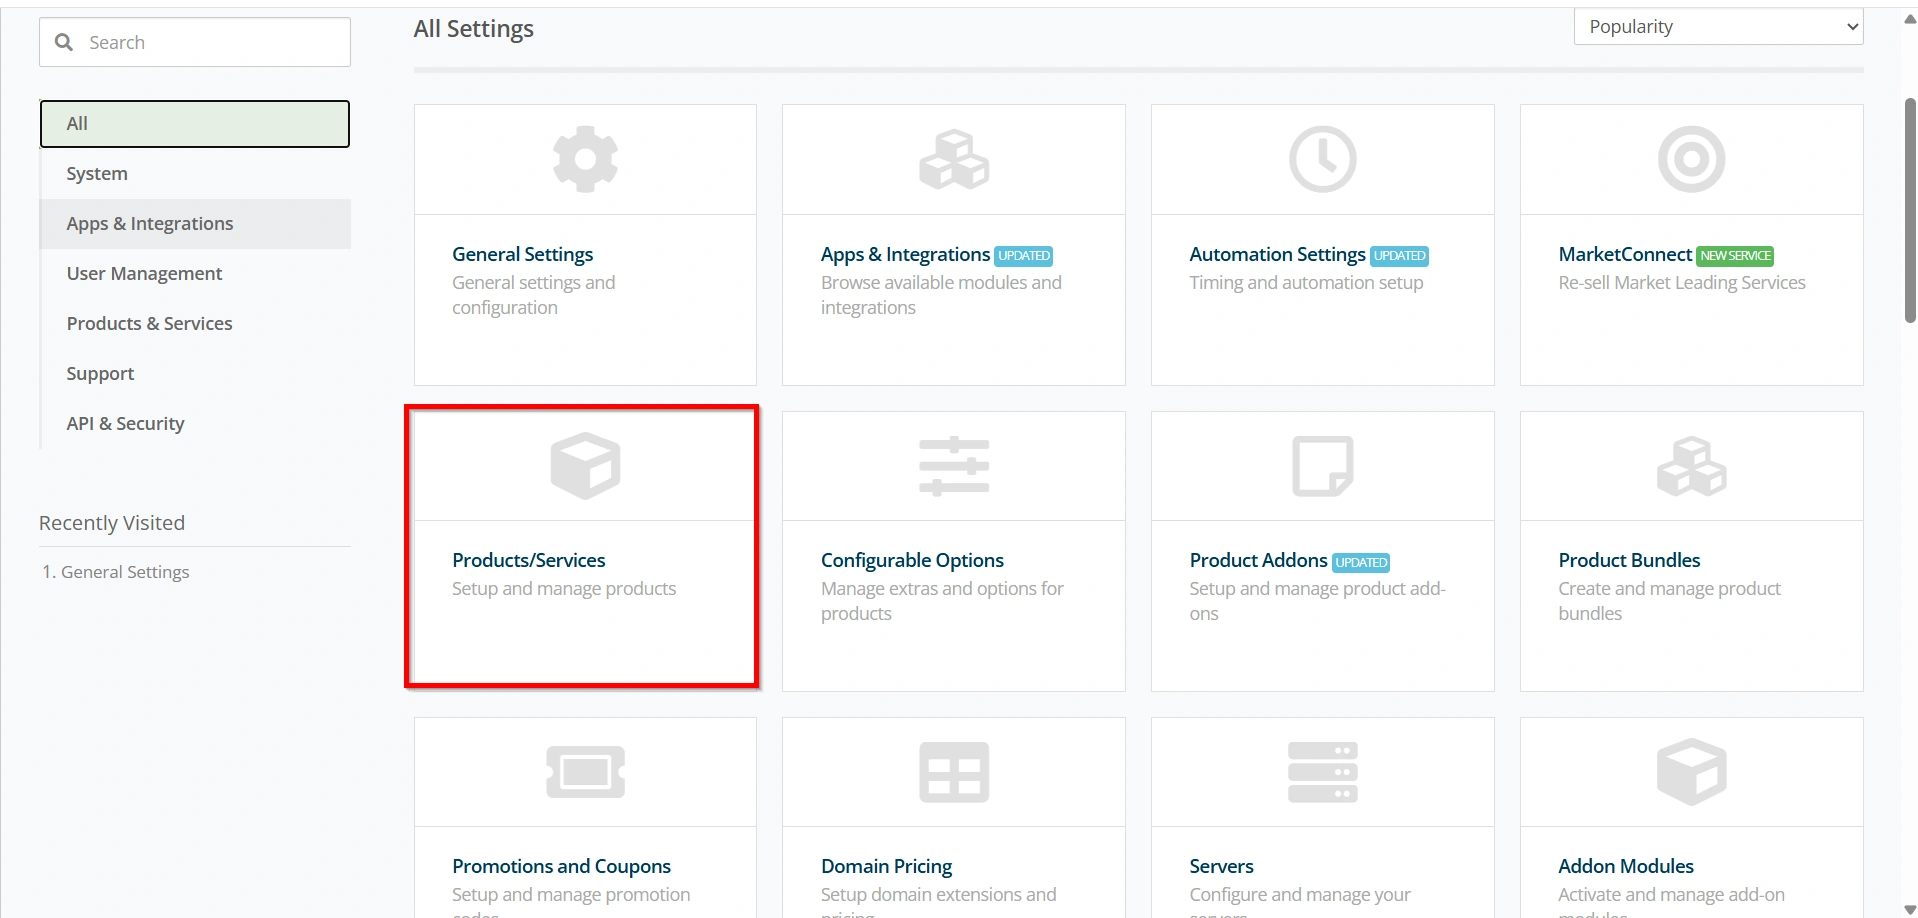Image resolution: width=1918 pixels, height=918 pixels.
Task: Open Domain Pricing title link
Action: [886, 866]
